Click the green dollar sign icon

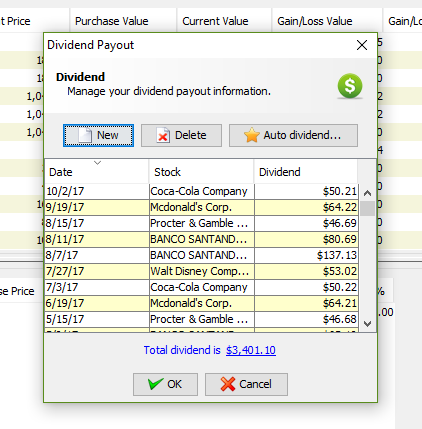pyautogui.click(x=350, y=86)
